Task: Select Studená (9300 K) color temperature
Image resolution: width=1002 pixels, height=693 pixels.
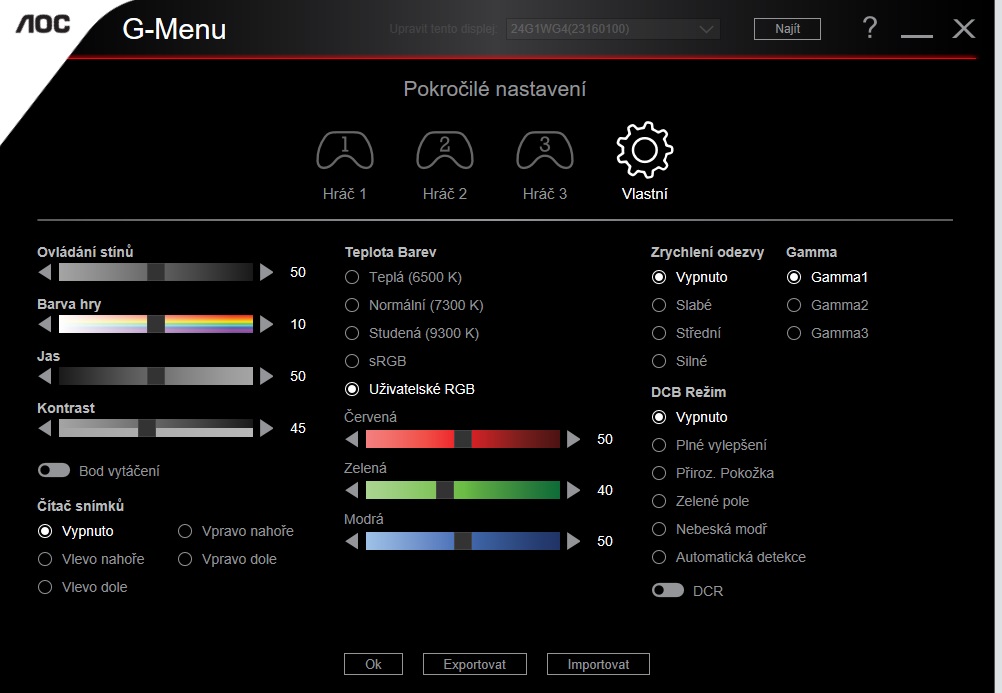Action: pos(412,334)
